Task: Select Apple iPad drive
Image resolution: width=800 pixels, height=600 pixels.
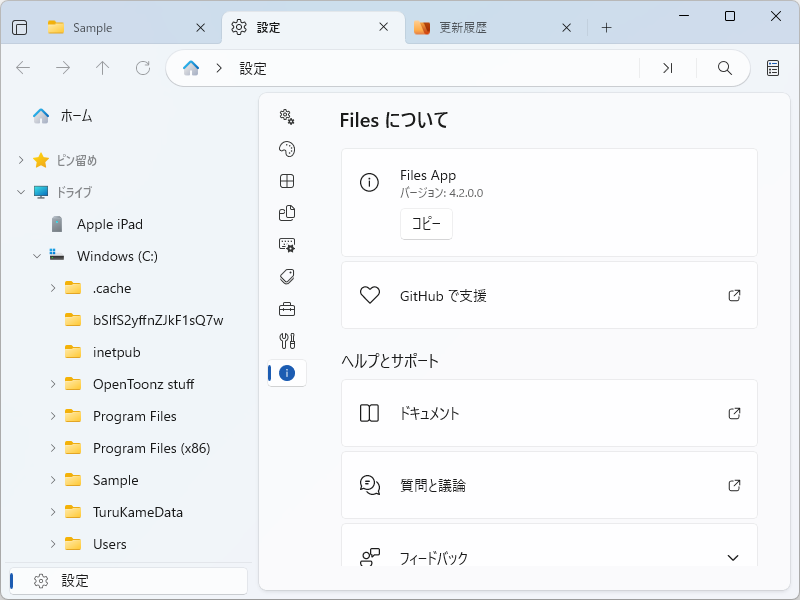Action: pyautogui.click(x=129, y=224)
